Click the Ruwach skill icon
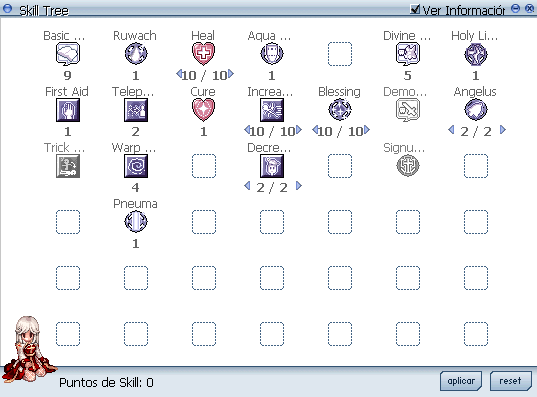The width and height of the screenshot is (537, 397). [136, 54]
